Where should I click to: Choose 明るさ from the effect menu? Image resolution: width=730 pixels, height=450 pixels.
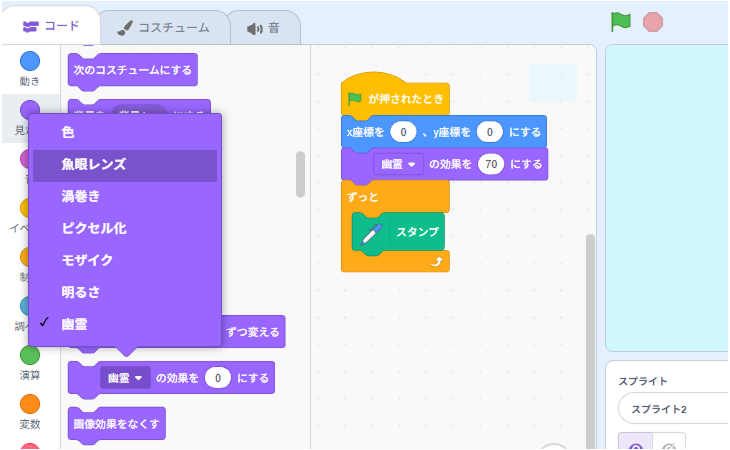(125, 292)
